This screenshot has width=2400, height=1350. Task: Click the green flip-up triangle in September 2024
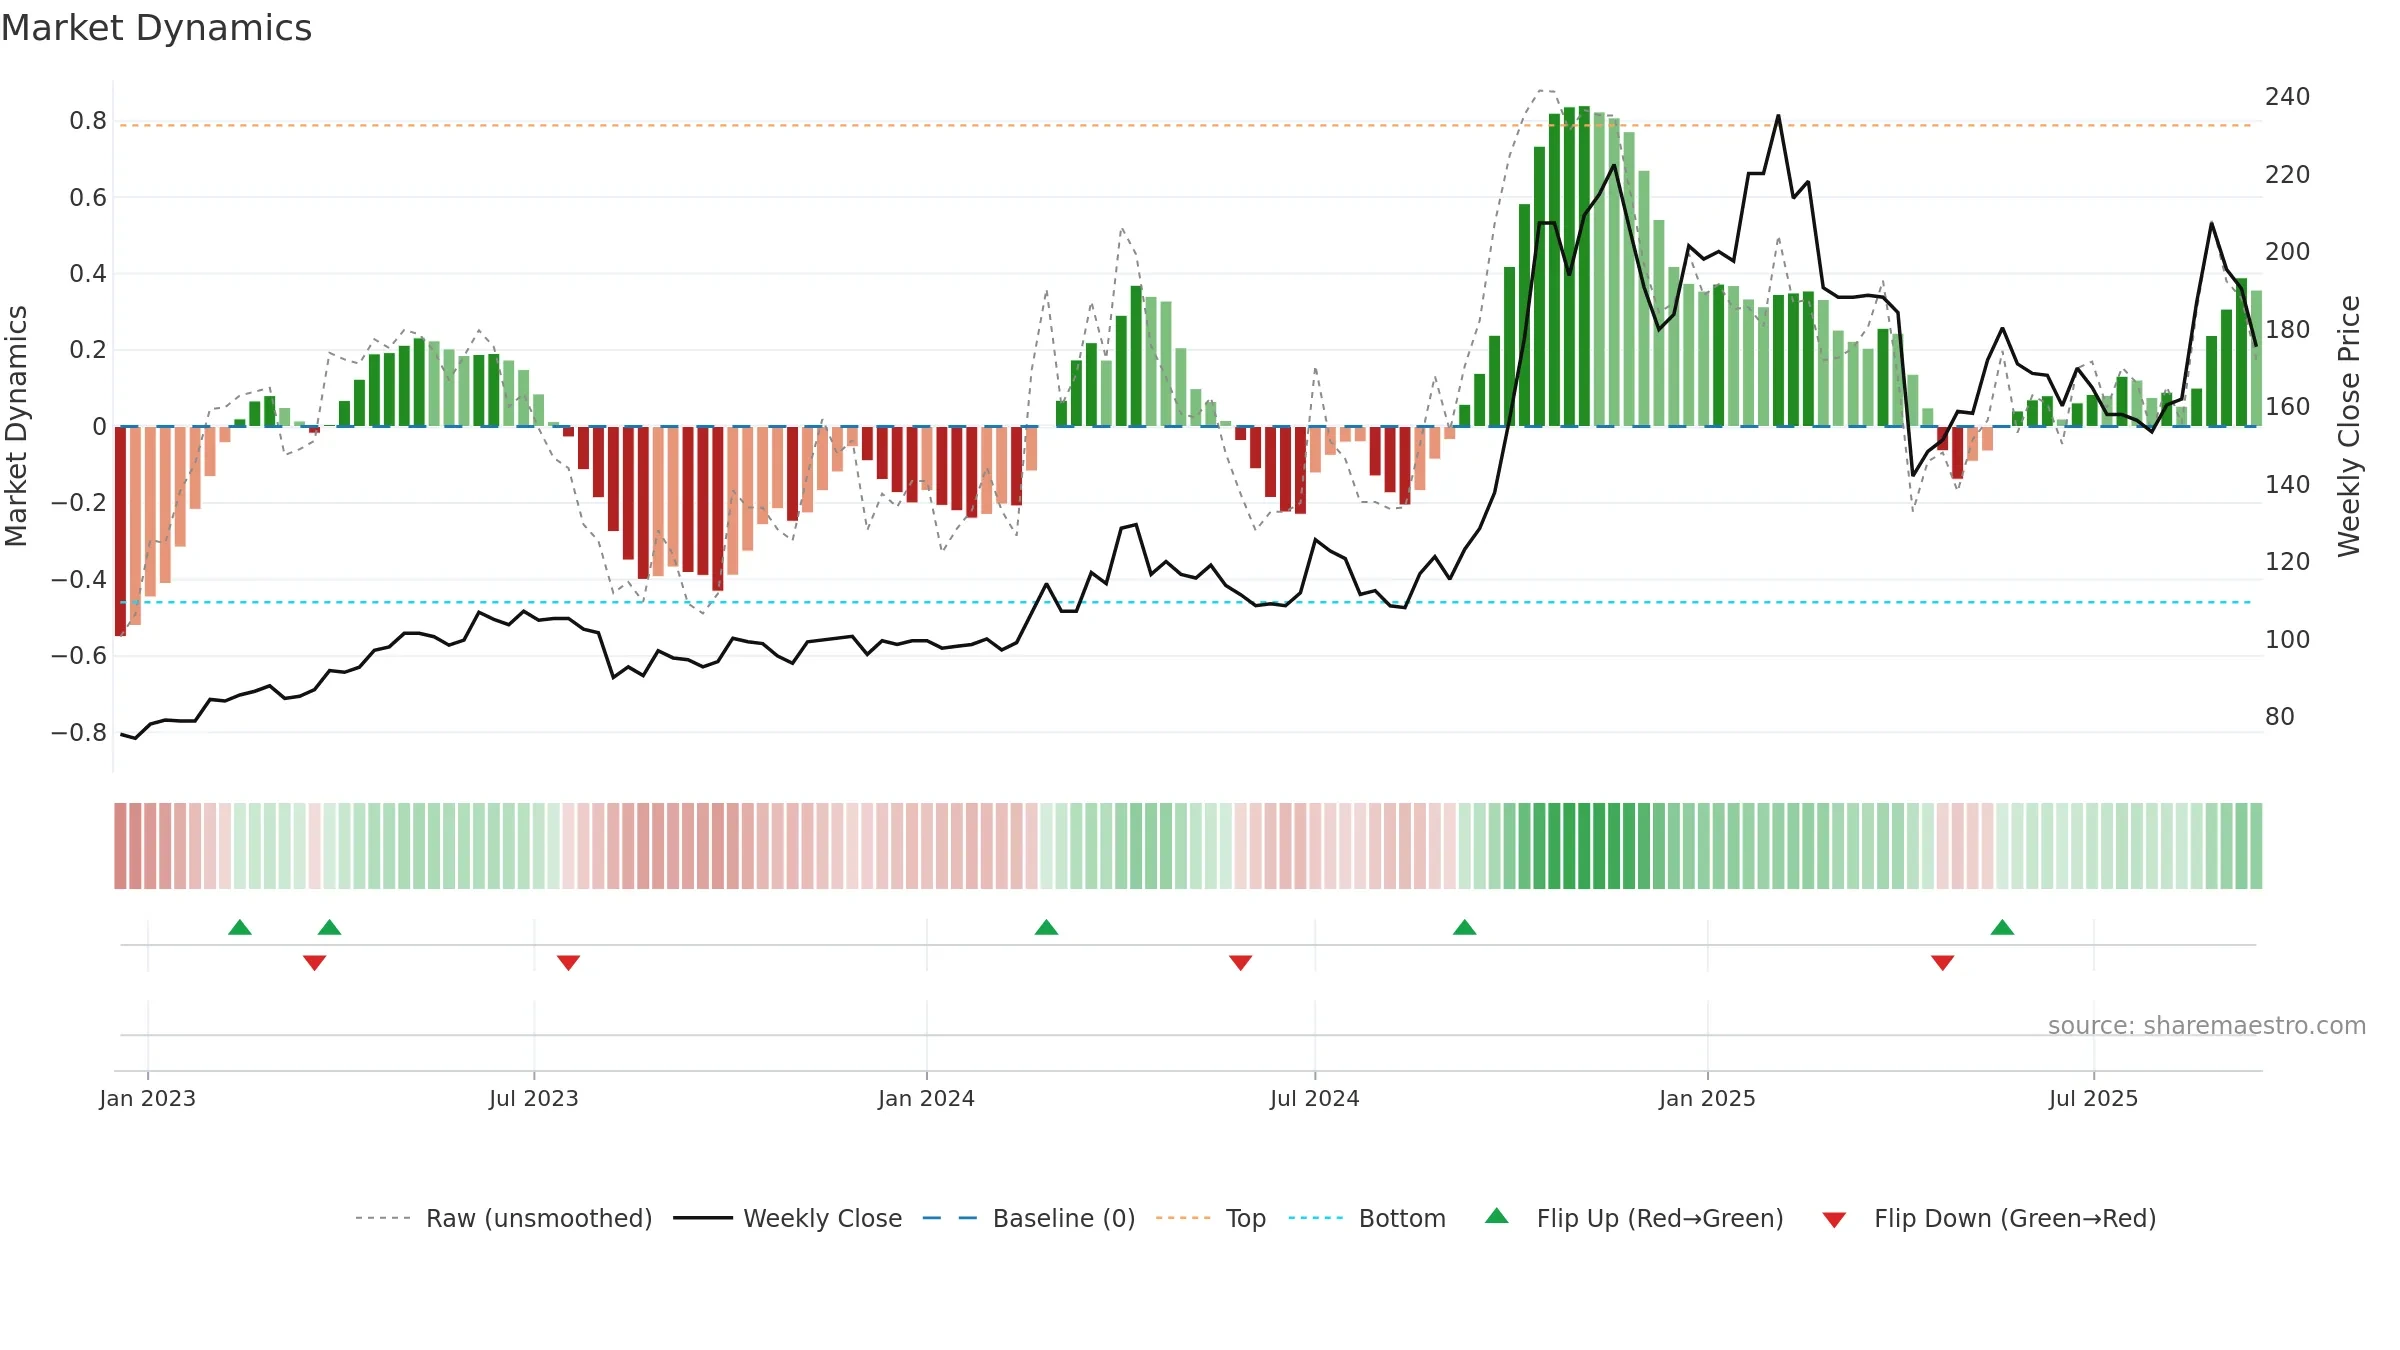(x=1464, y=927)
